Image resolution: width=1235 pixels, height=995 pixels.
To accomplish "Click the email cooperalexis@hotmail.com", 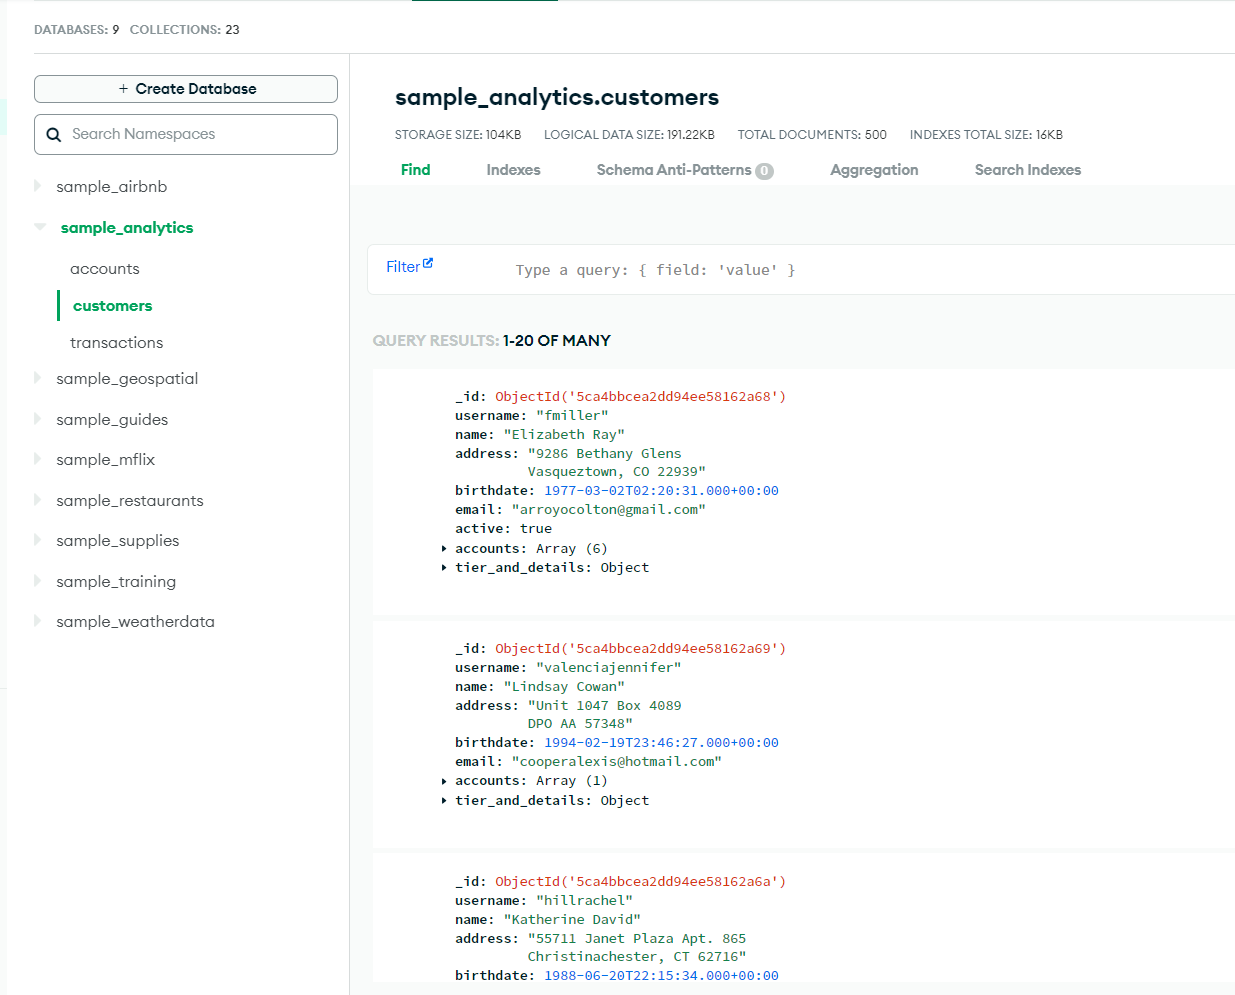I will pyautogui.click(x=616, y=761).
